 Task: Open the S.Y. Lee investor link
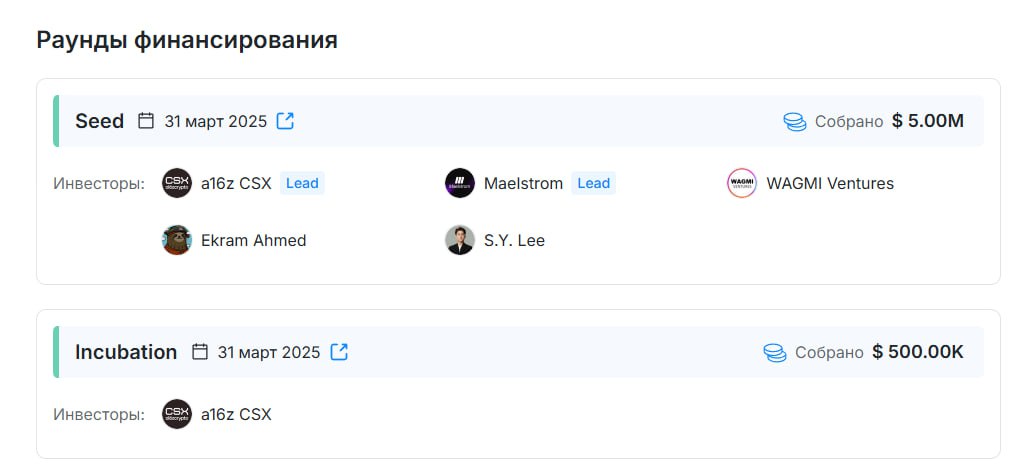514,241
